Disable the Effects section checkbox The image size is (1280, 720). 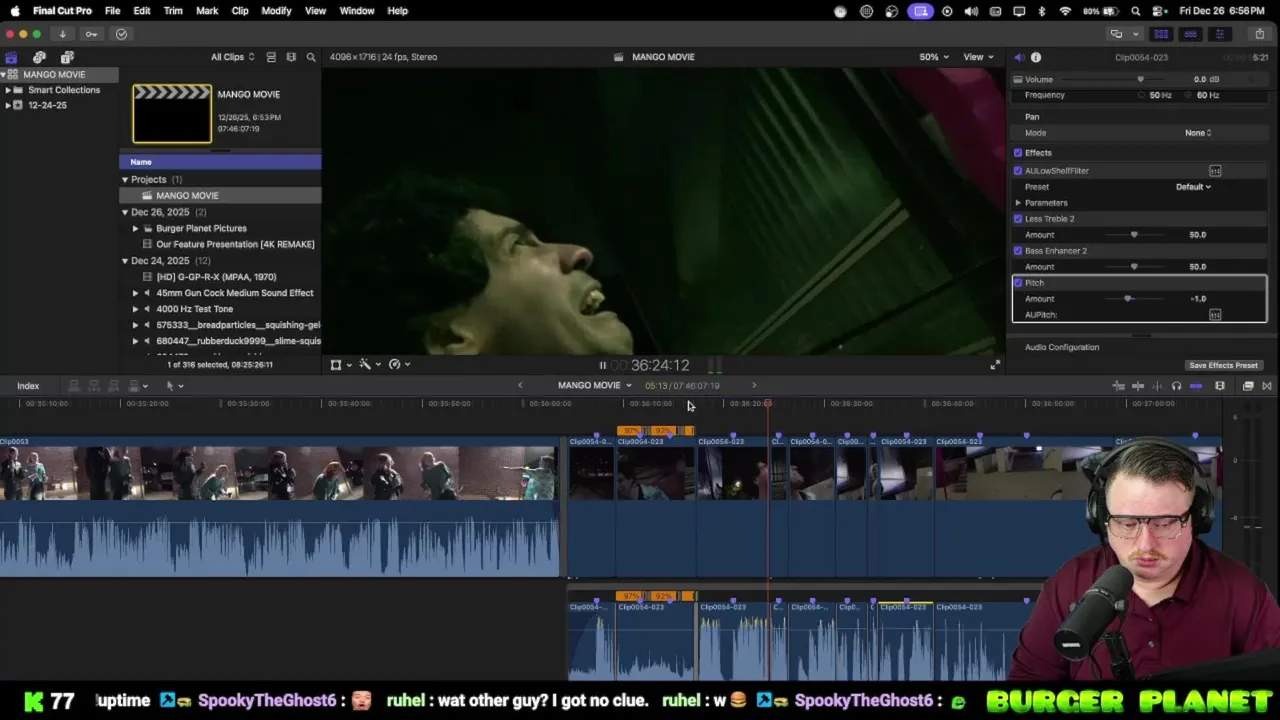coord(1018,153)
